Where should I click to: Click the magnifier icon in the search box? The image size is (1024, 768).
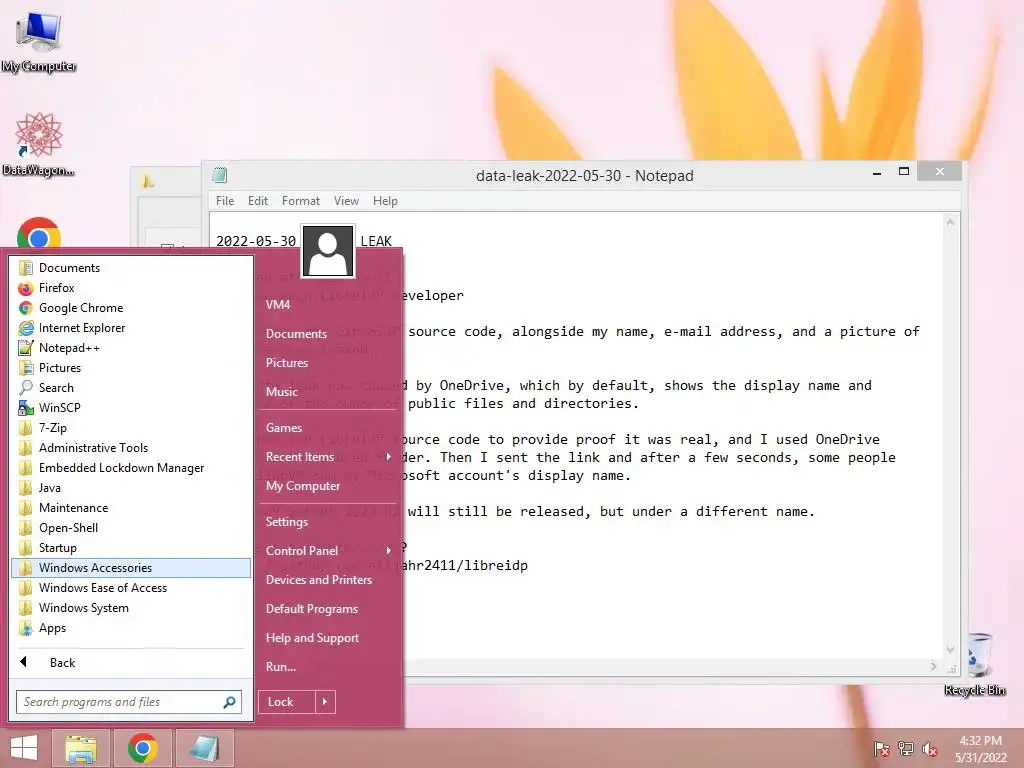pyautogui.click(x=229, y=702)
